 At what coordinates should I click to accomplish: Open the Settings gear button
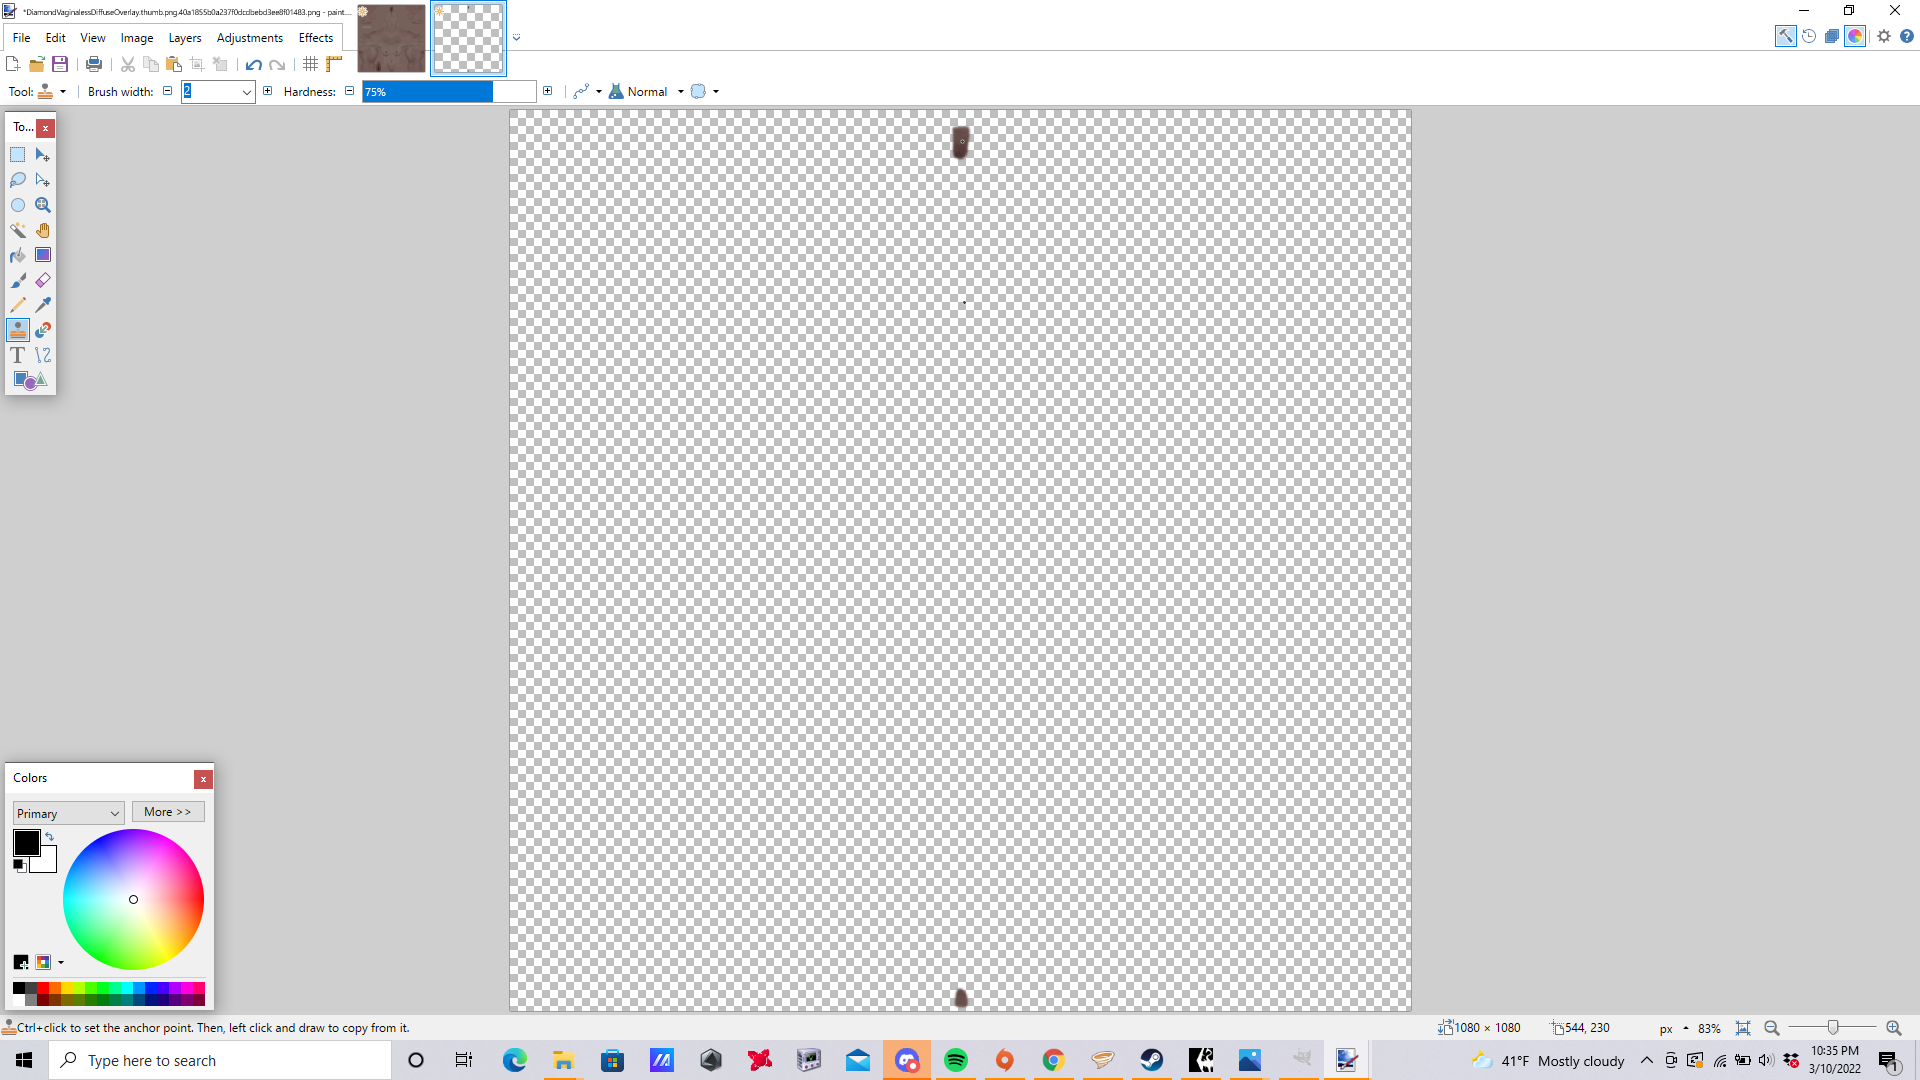coord(1884,36)
